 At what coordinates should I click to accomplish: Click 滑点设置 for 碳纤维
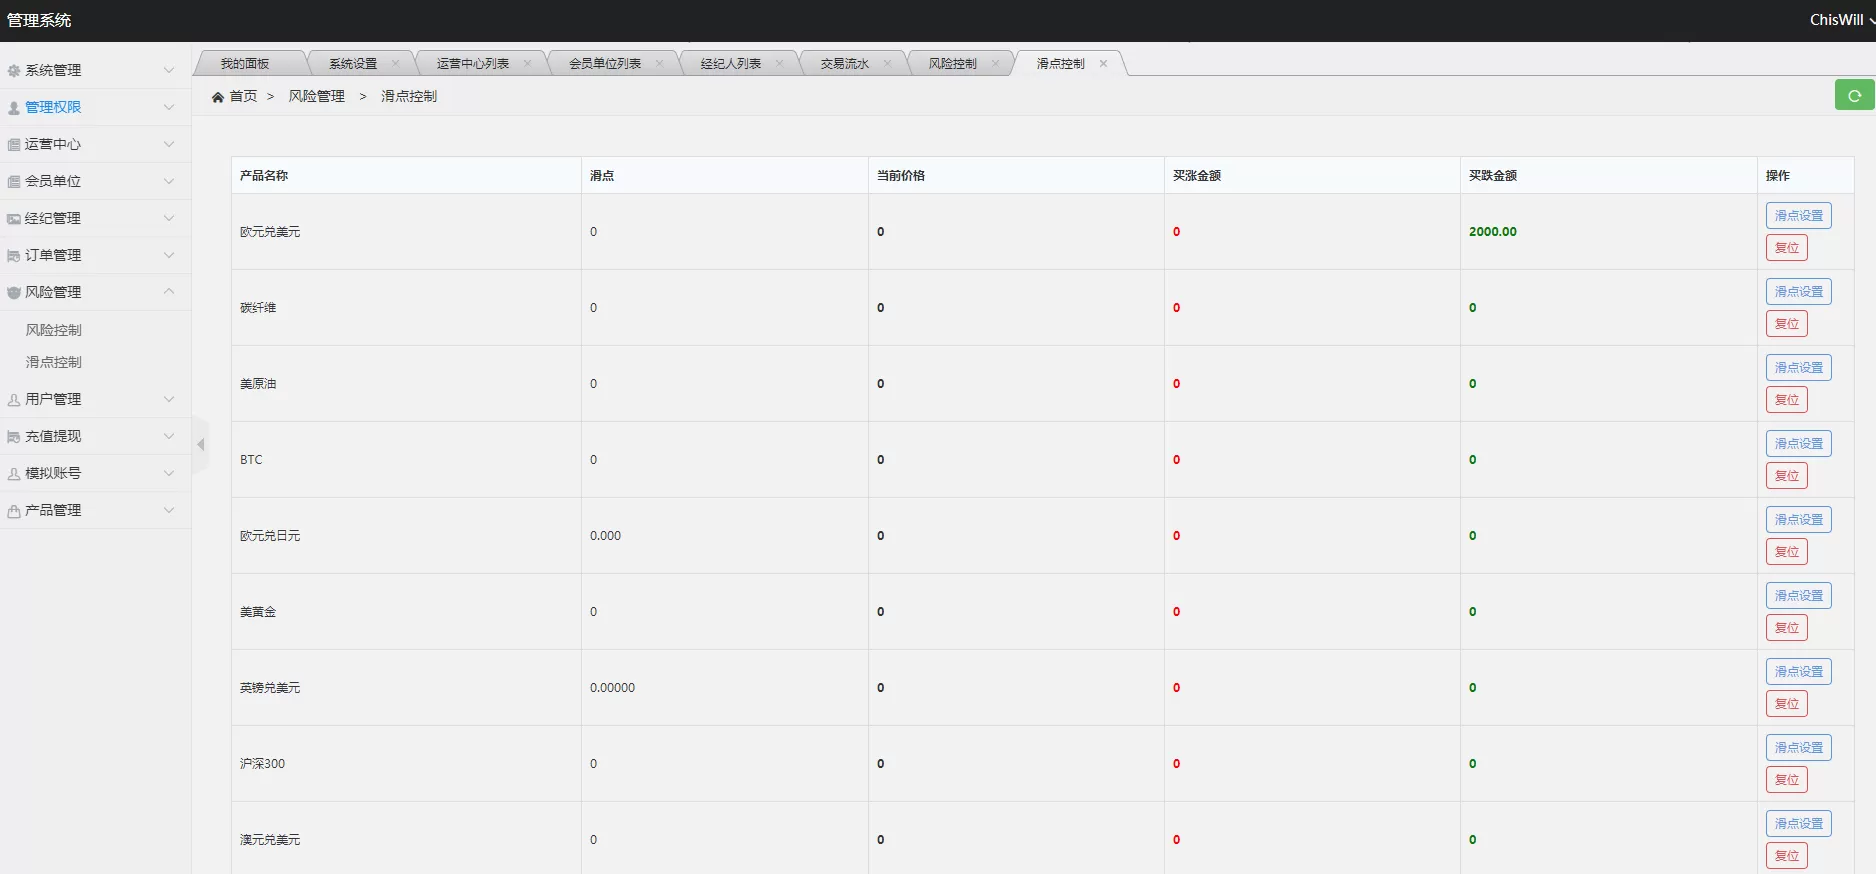[1798, 291]
